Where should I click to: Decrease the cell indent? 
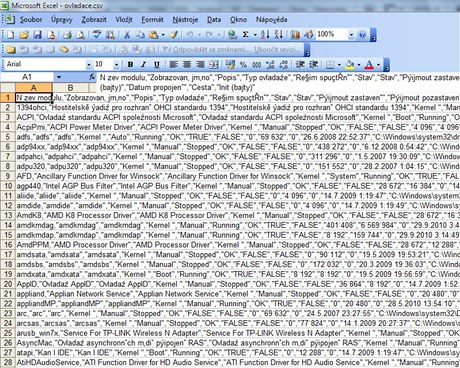tap(300, 64)
